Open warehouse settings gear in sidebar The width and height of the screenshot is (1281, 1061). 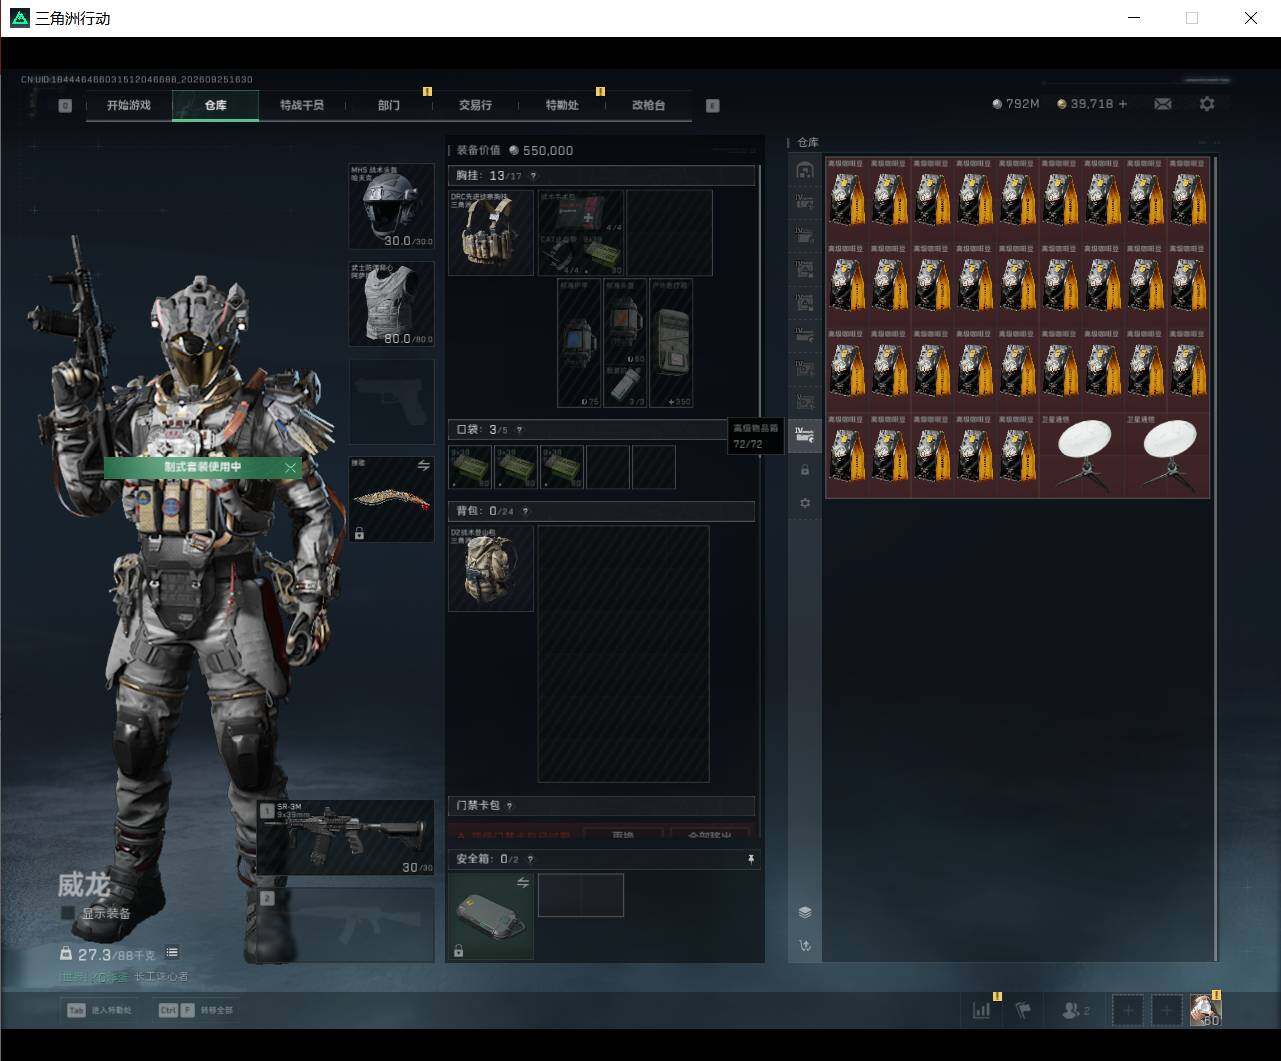(x=805, y=503)
